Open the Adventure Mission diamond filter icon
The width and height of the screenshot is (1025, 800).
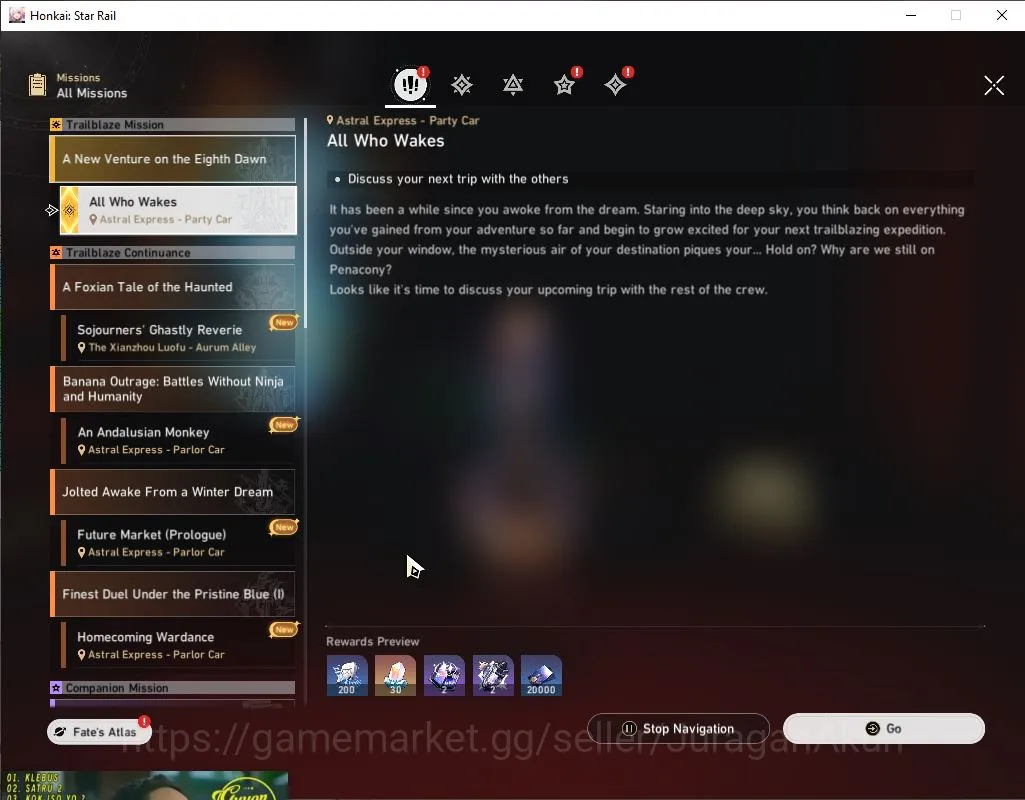616,84
